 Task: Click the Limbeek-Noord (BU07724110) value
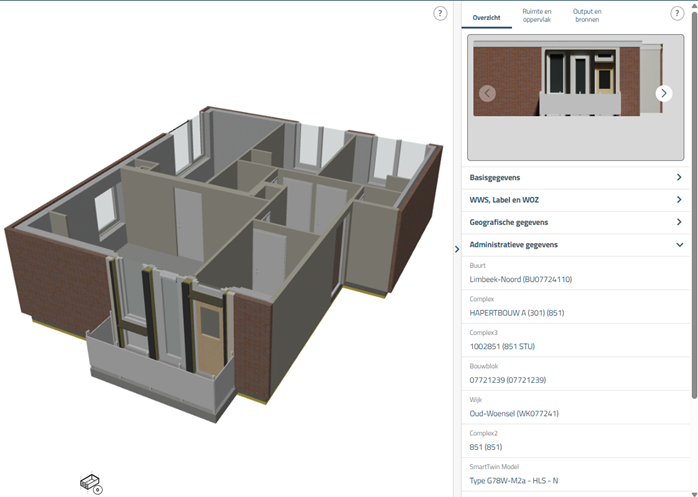click(520, 280)
